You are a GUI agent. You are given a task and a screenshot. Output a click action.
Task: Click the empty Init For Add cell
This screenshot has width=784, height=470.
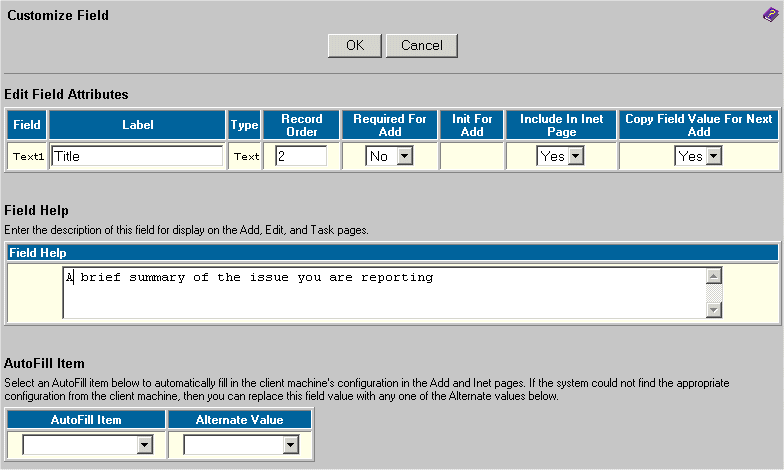(472, 156)
